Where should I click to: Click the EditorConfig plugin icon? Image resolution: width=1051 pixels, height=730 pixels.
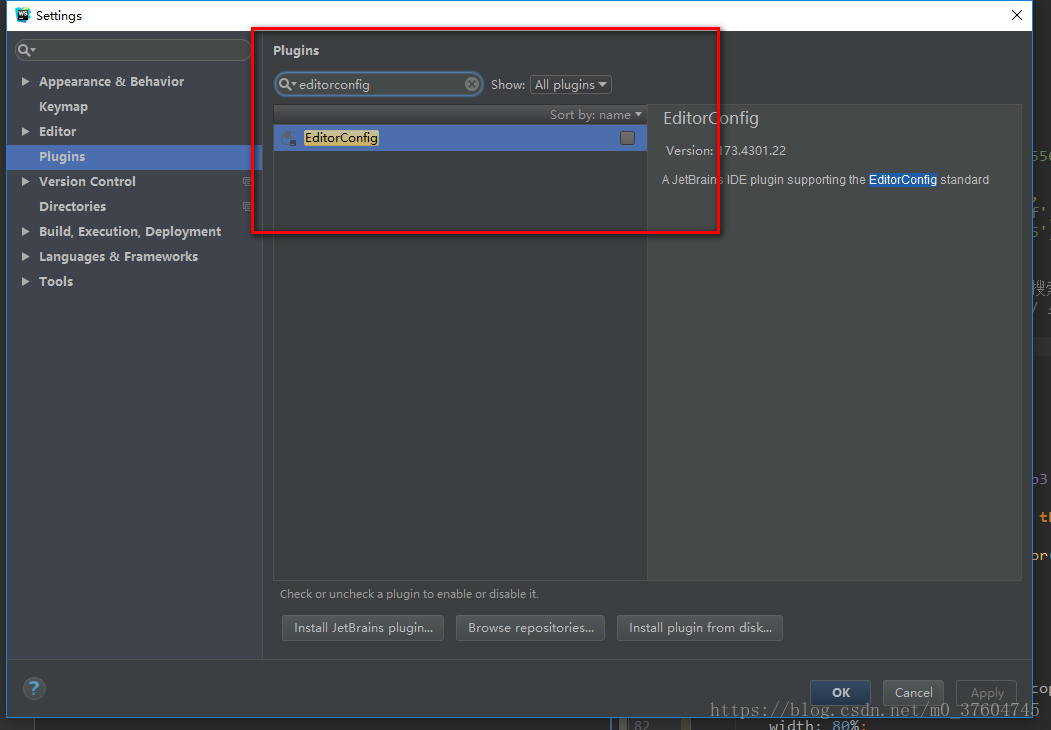289,138
